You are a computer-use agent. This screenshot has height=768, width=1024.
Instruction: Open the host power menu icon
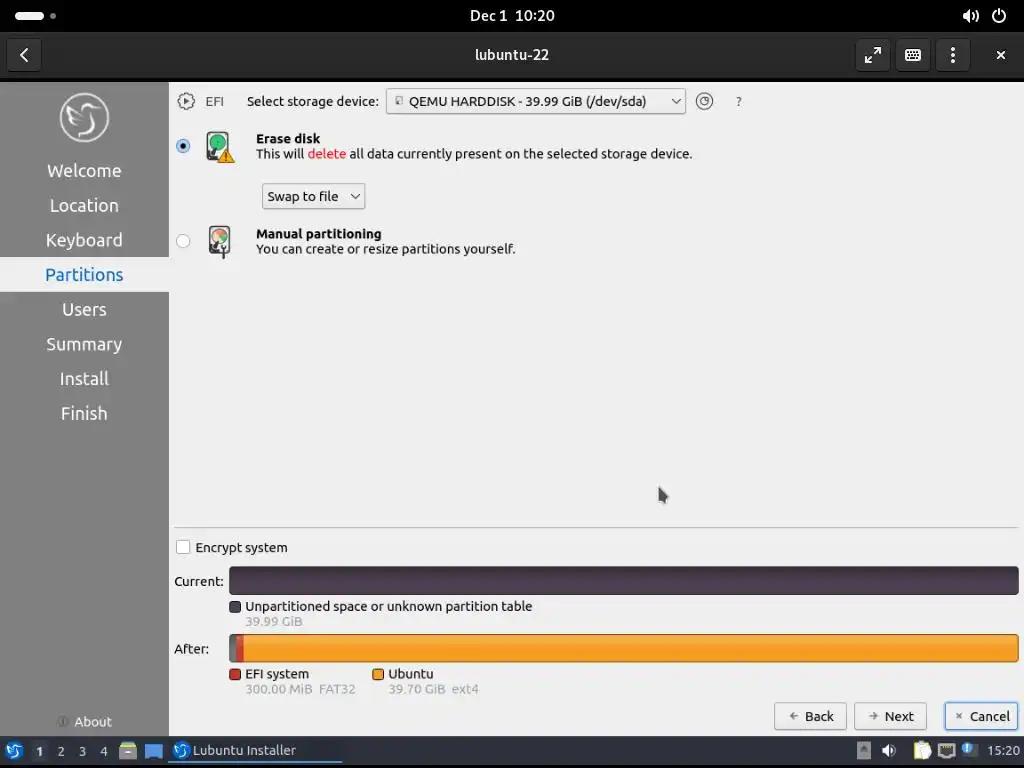999,16
